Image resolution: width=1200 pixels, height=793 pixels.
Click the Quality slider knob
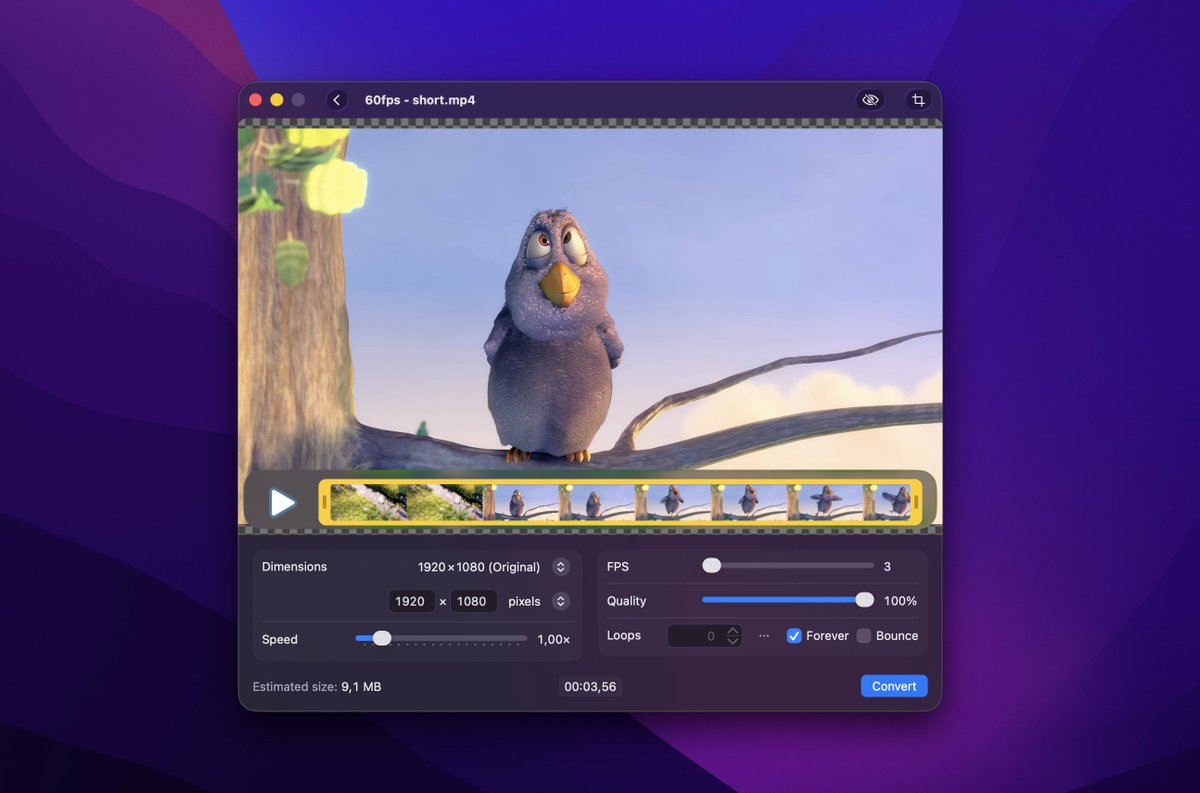[864, 600]
